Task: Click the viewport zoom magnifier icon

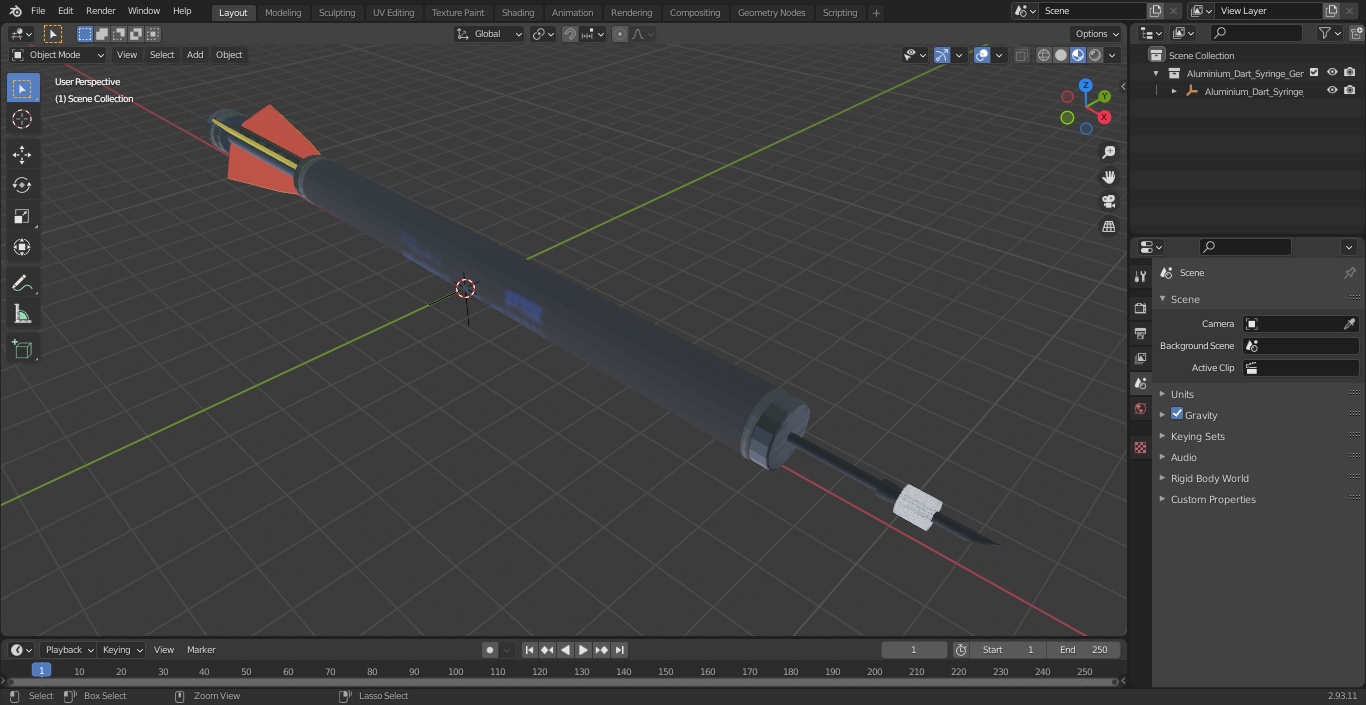Action: click(x=1108, y=152)
